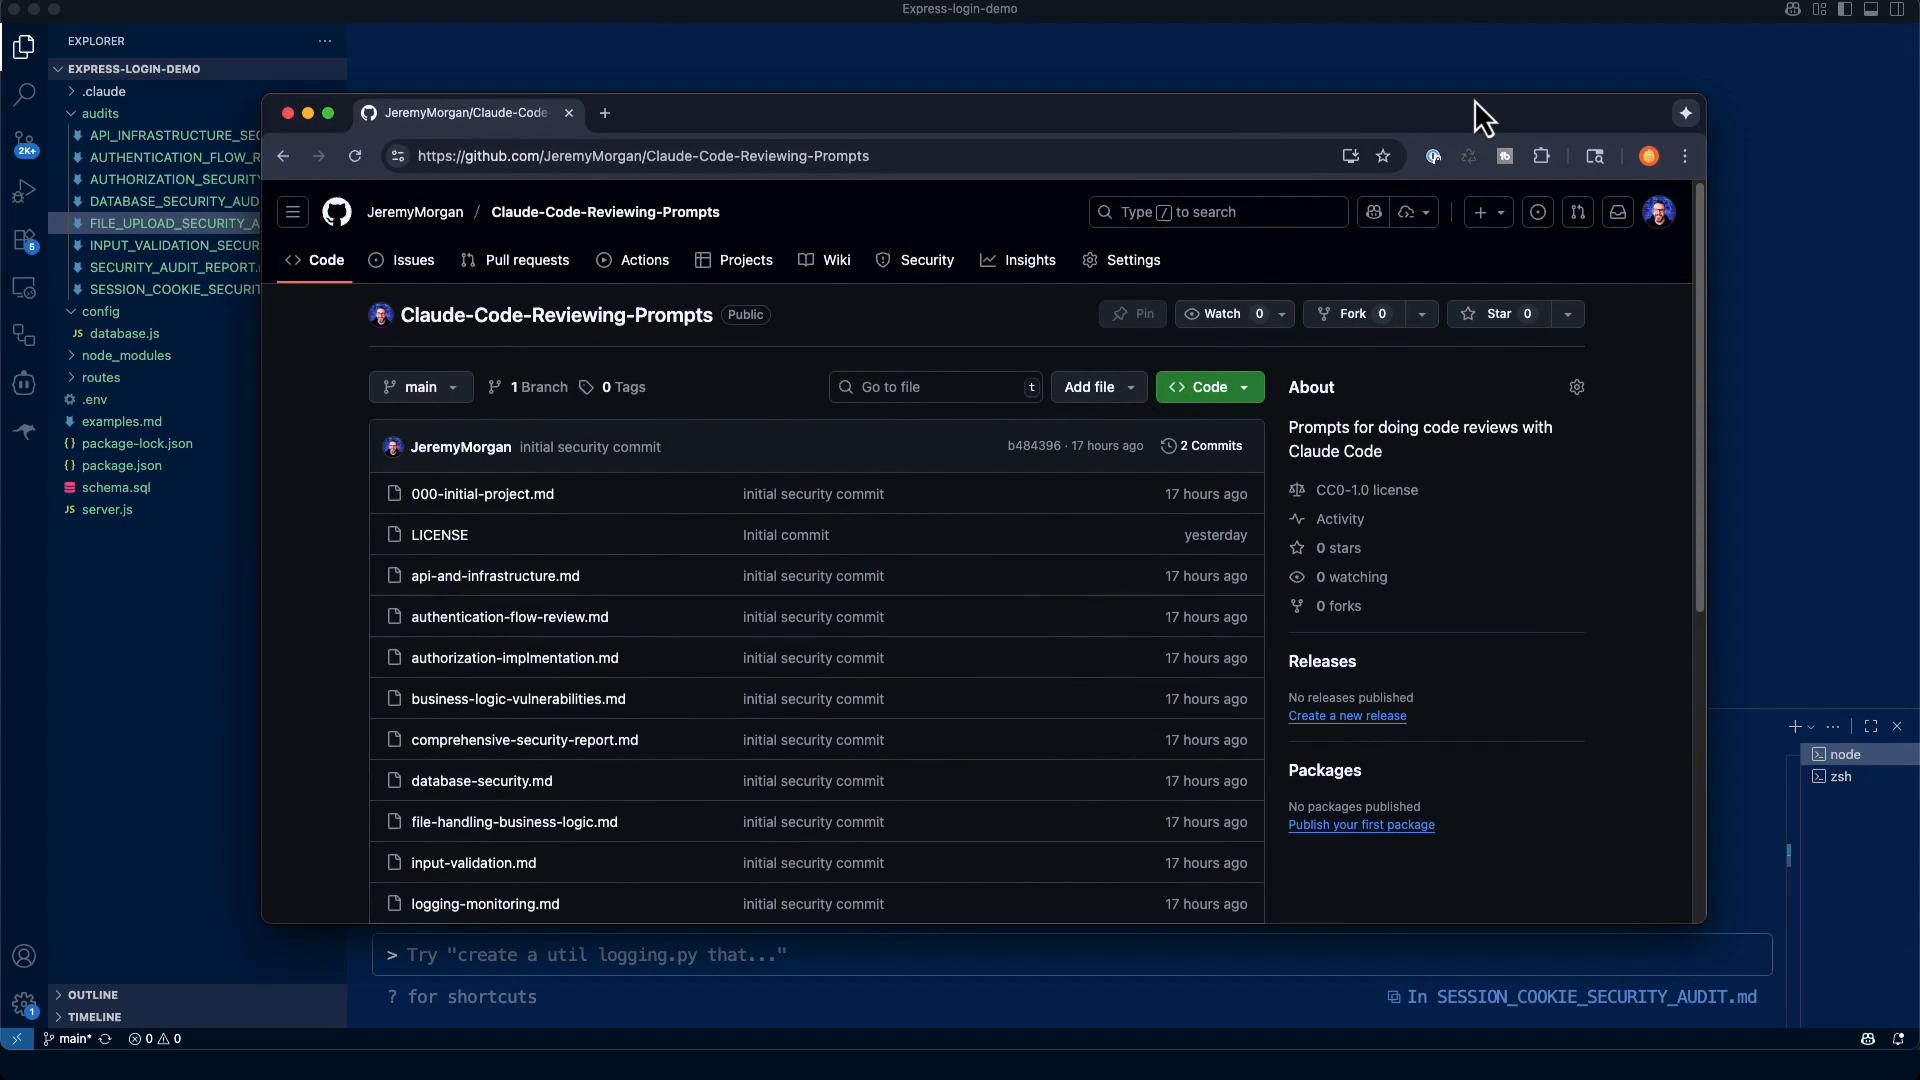Open the new browser tab plus button
Screen dimensions: 1920x1080
[605, 113]
